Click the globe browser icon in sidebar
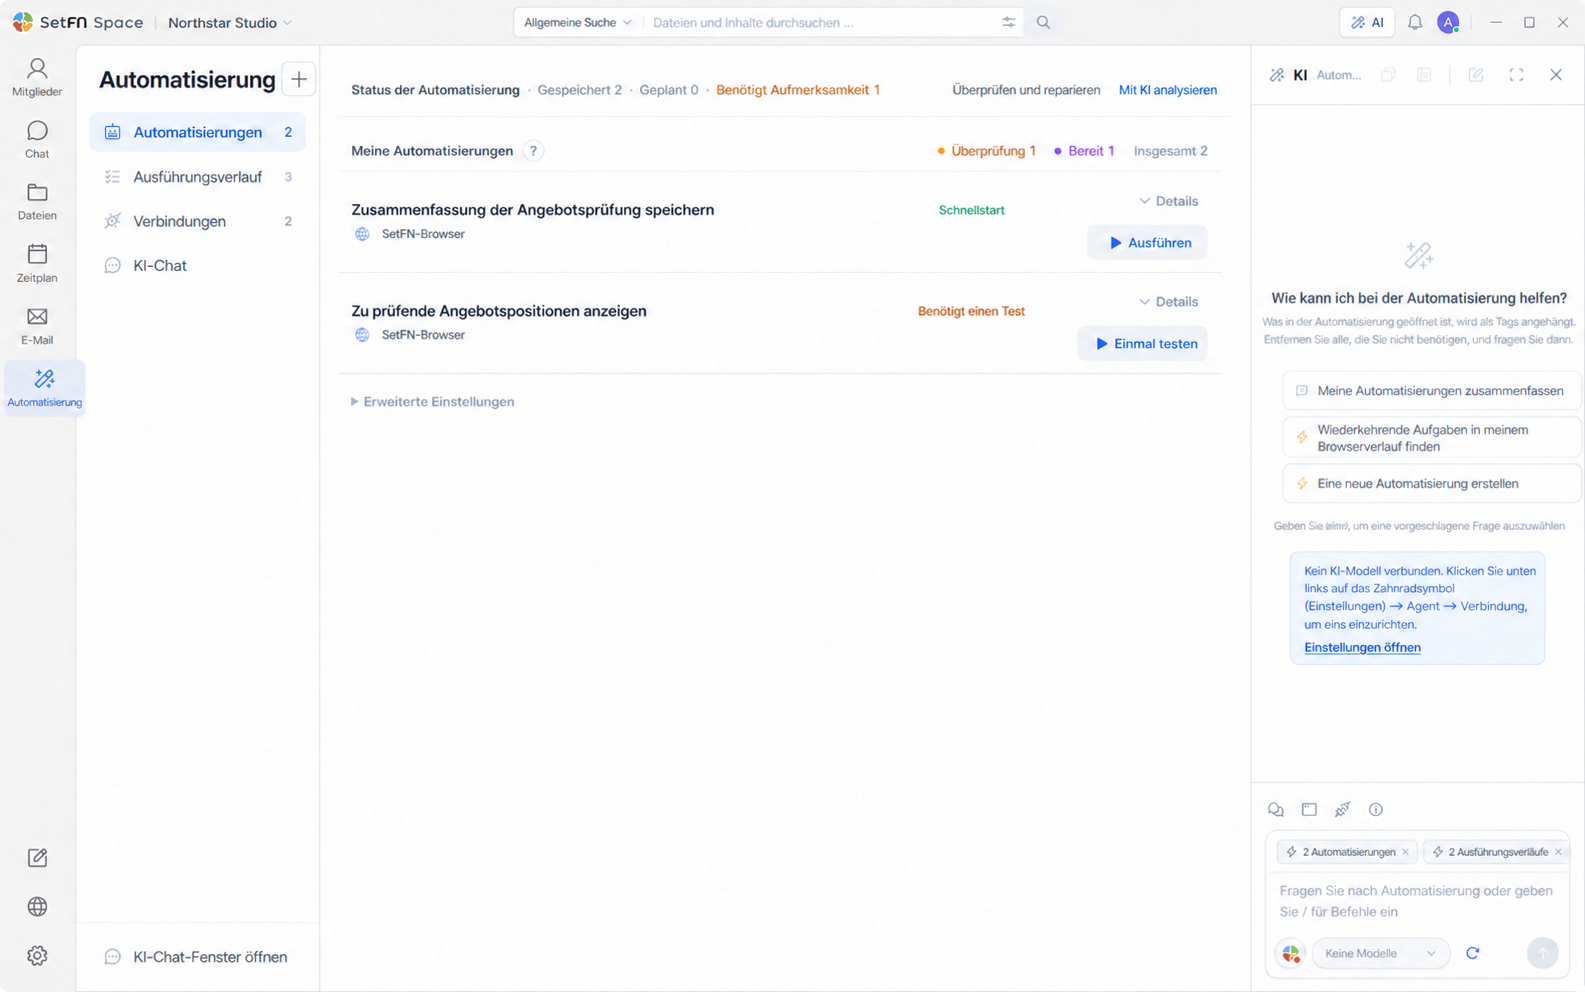1585x992 pixels. coord(37,907)
